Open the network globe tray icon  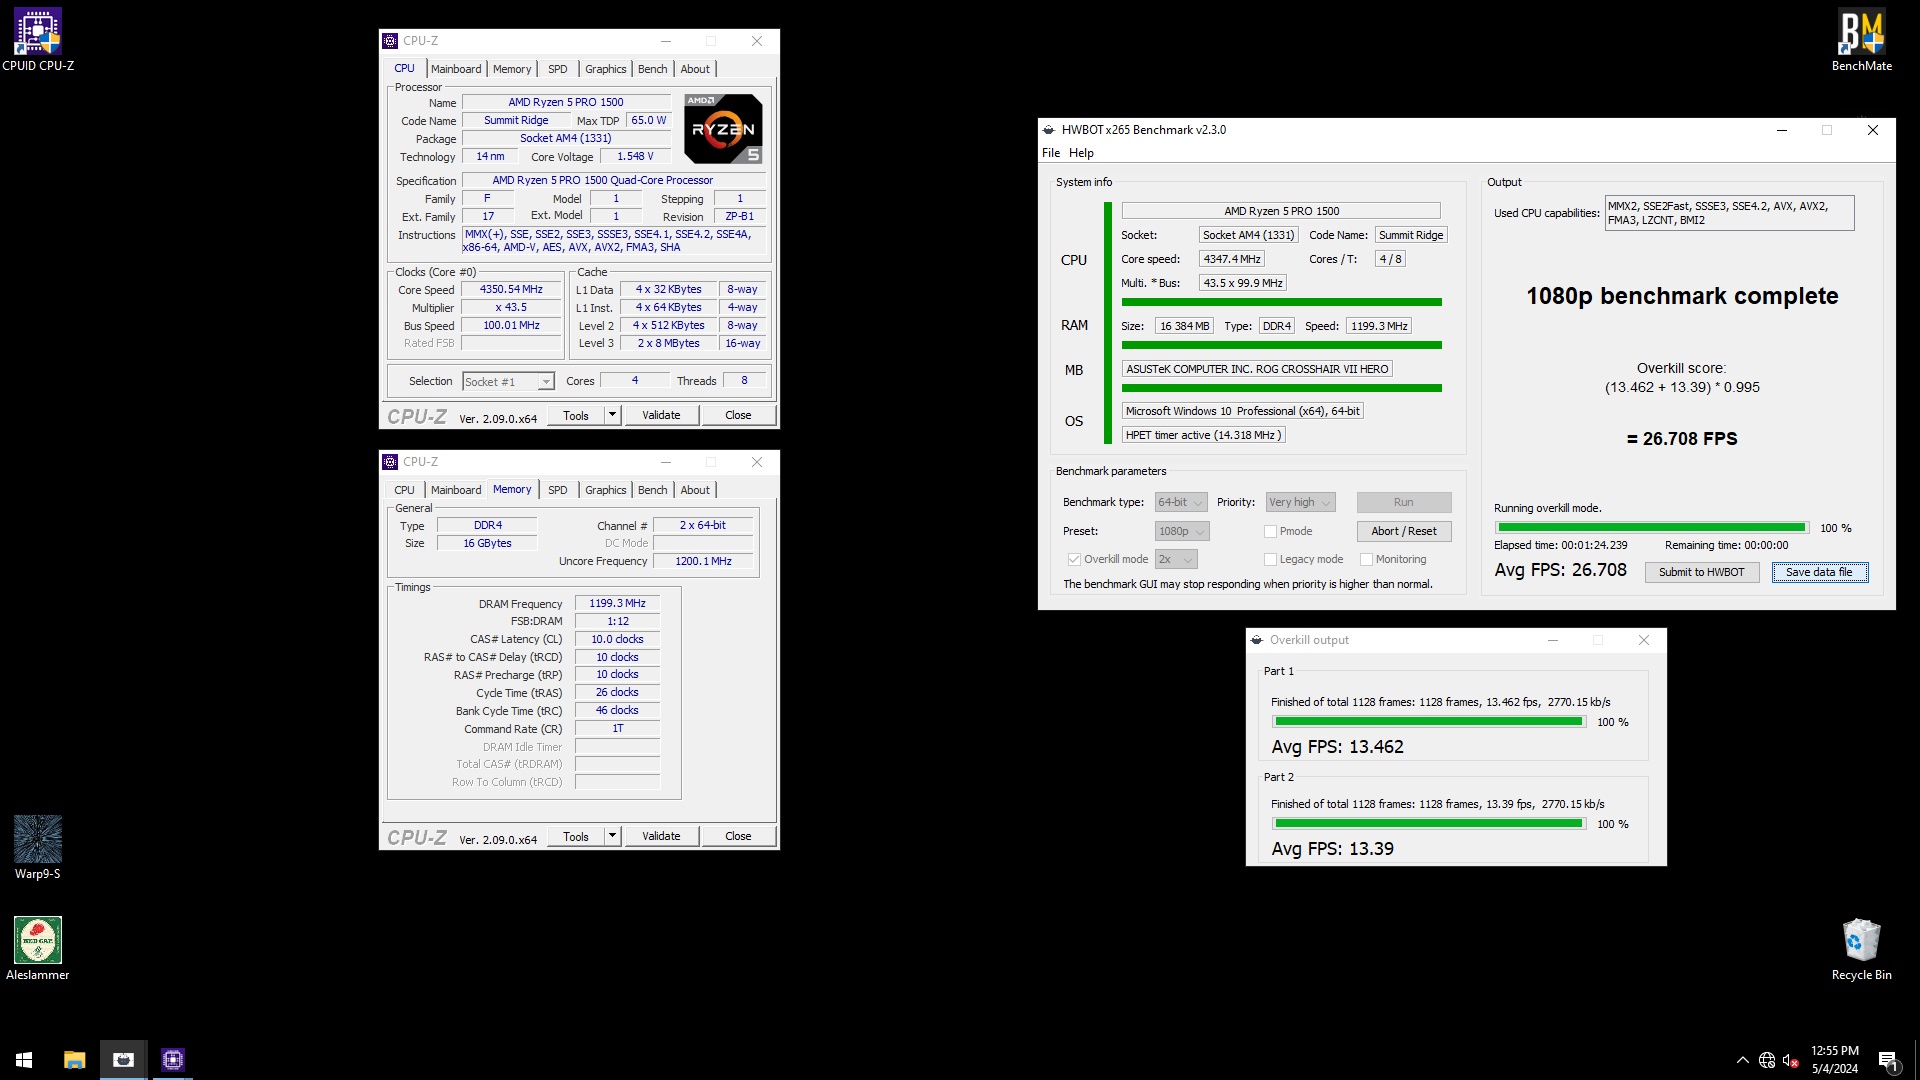(x=1767, y=1060)
